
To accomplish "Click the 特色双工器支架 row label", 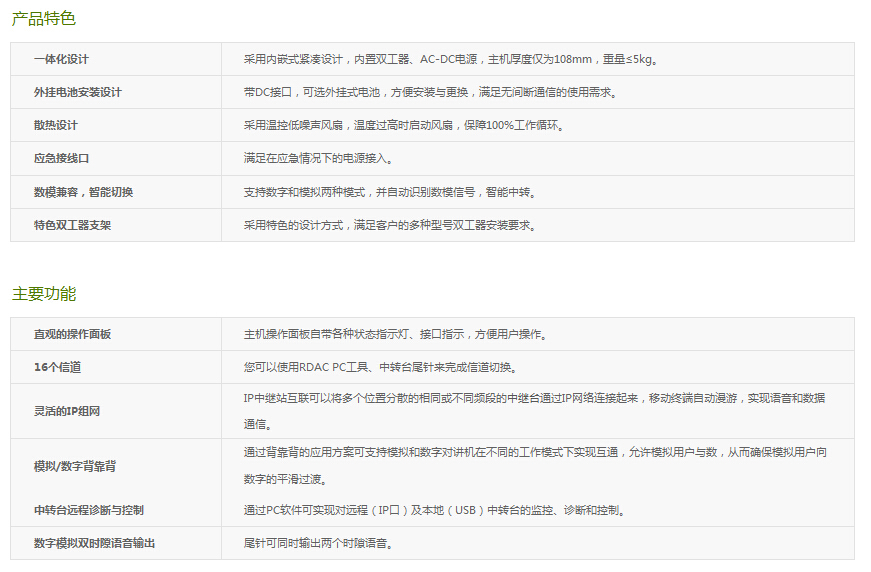I will [72, 225].
